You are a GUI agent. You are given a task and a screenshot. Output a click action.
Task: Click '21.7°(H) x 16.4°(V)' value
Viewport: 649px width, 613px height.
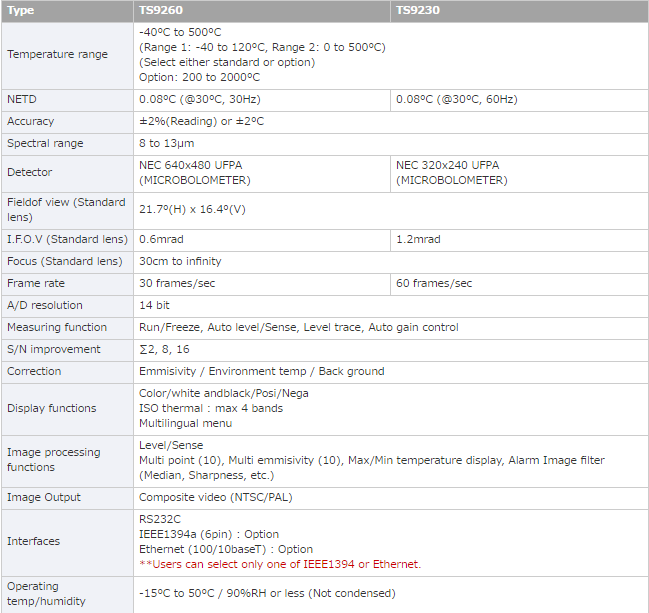click(x=192, y=209)
